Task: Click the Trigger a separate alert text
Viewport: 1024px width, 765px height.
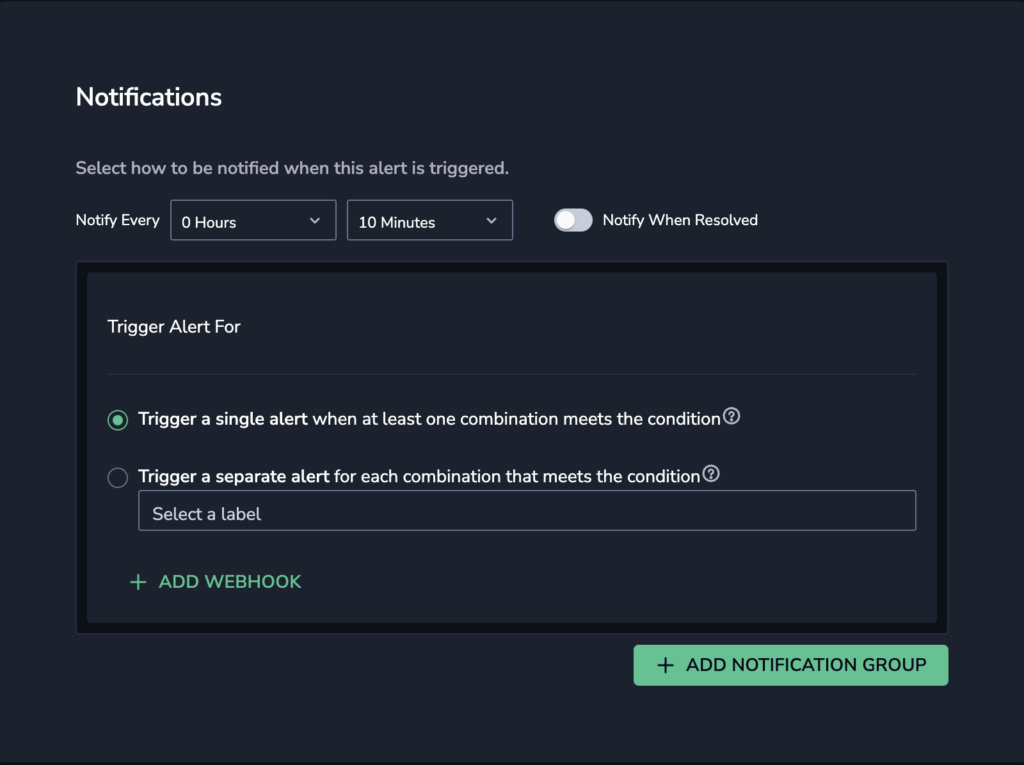Action: pos(234,476)
